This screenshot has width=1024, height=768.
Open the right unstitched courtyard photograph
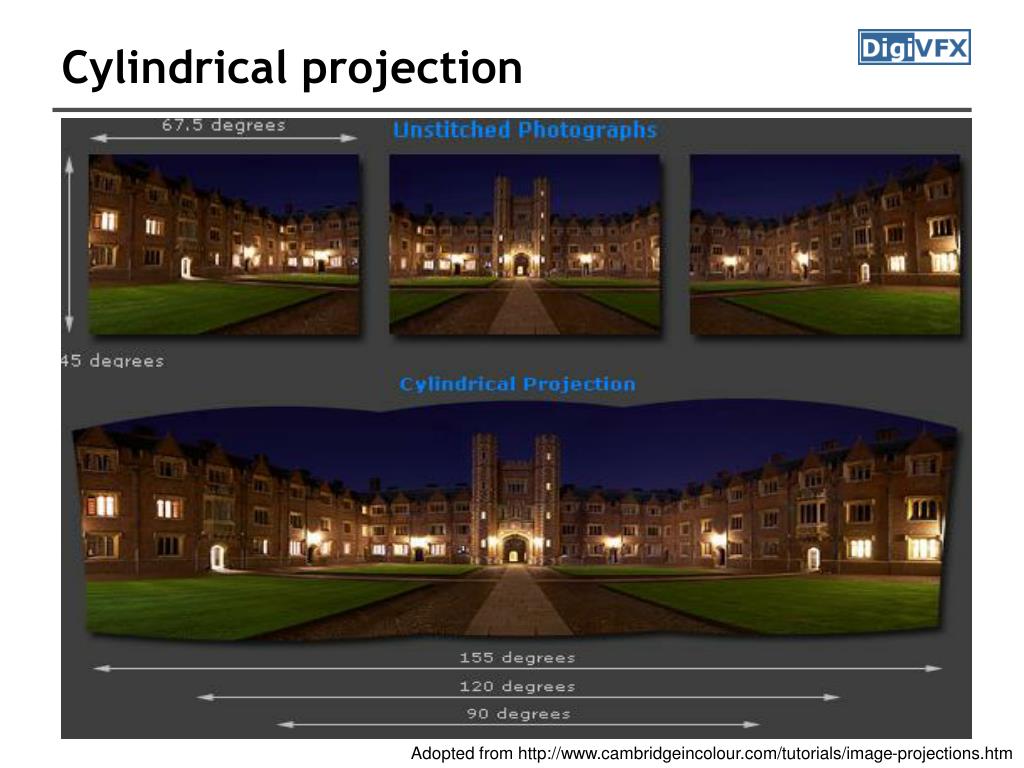click(x=825, y=245)
